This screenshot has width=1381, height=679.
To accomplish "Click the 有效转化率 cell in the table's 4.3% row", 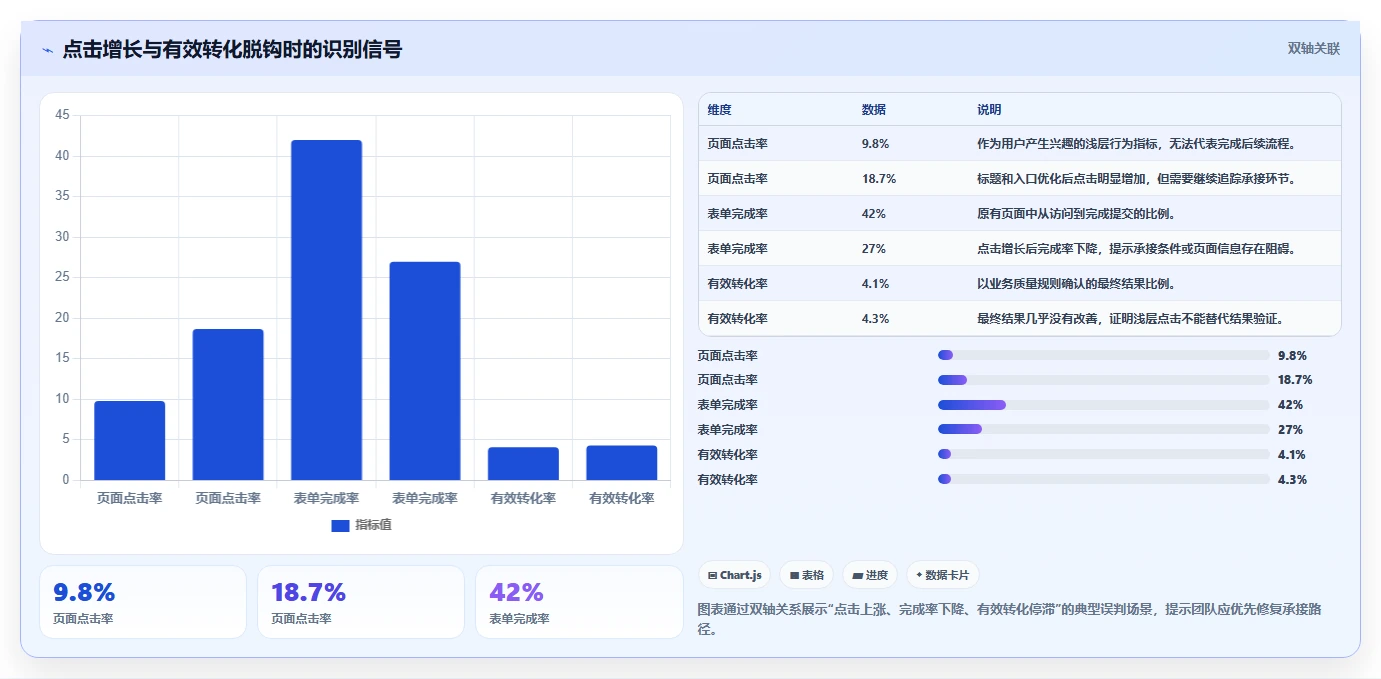I will [x=737, y=319].
